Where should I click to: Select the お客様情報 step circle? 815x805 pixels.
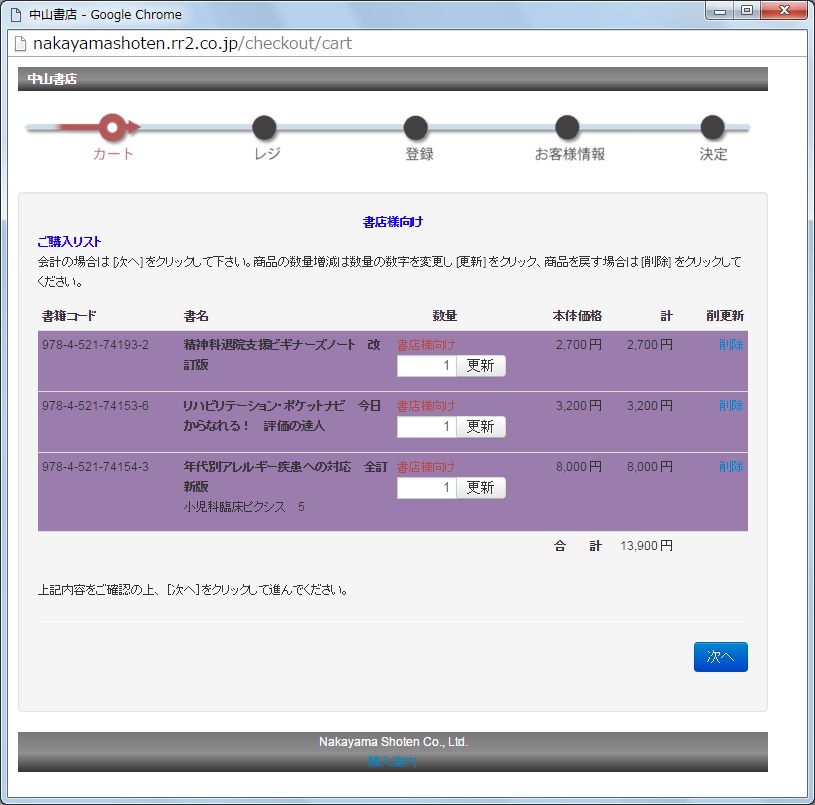click(567, 128)
